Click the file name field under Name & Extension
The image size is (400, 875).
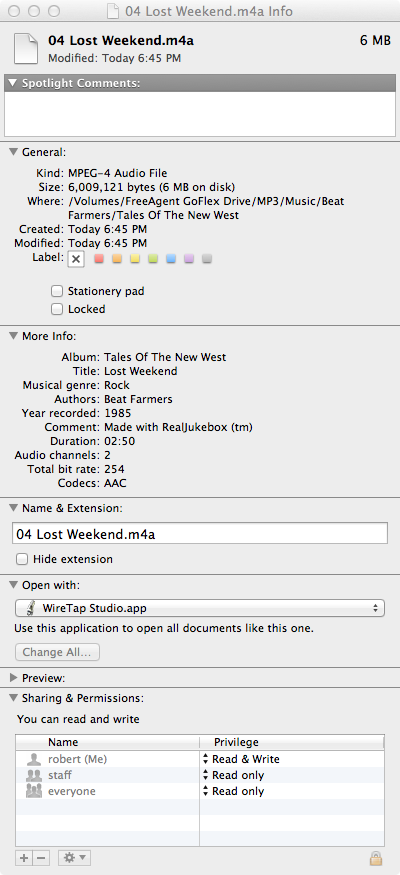pos(200,533)
